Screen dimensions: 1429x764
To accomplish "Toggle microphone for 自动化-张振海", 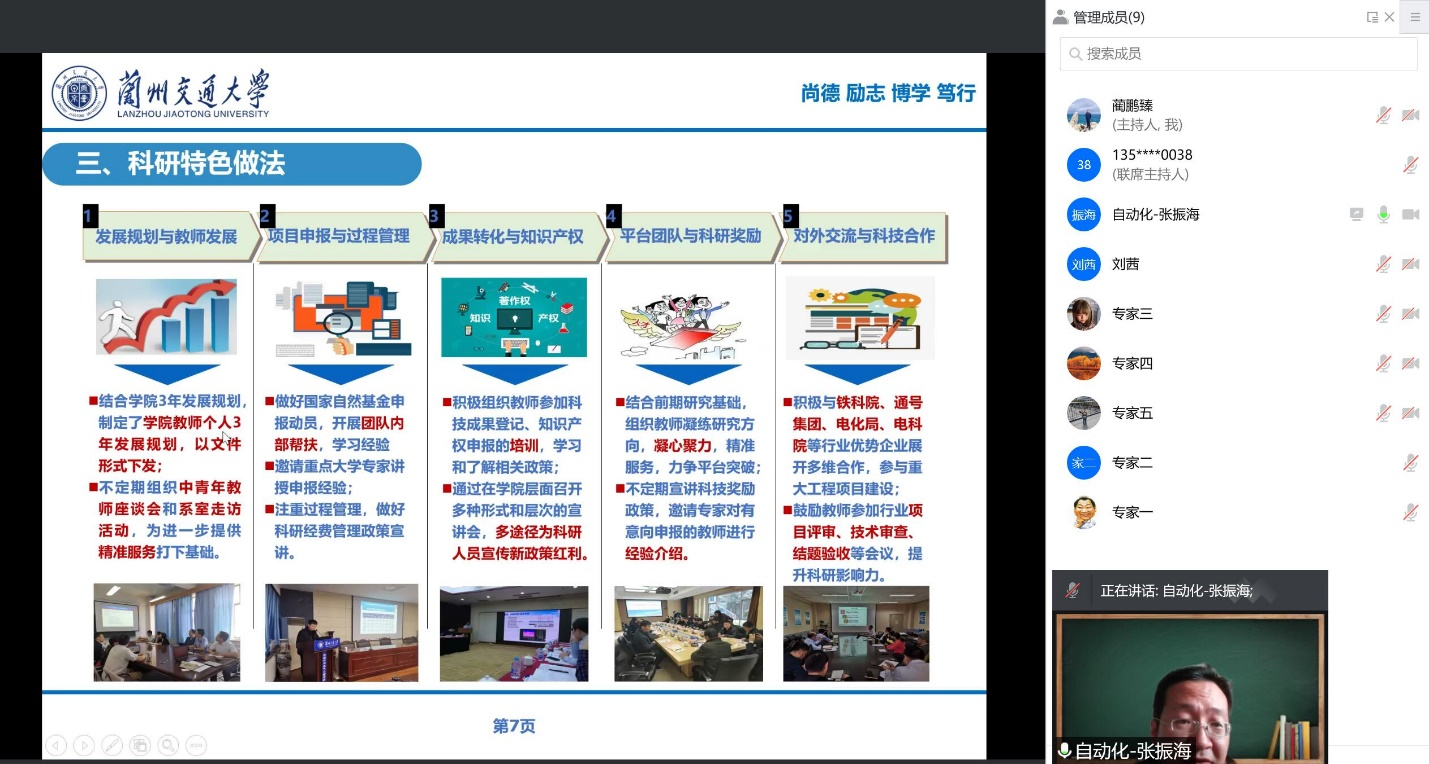I will (x=1383, y=214).
